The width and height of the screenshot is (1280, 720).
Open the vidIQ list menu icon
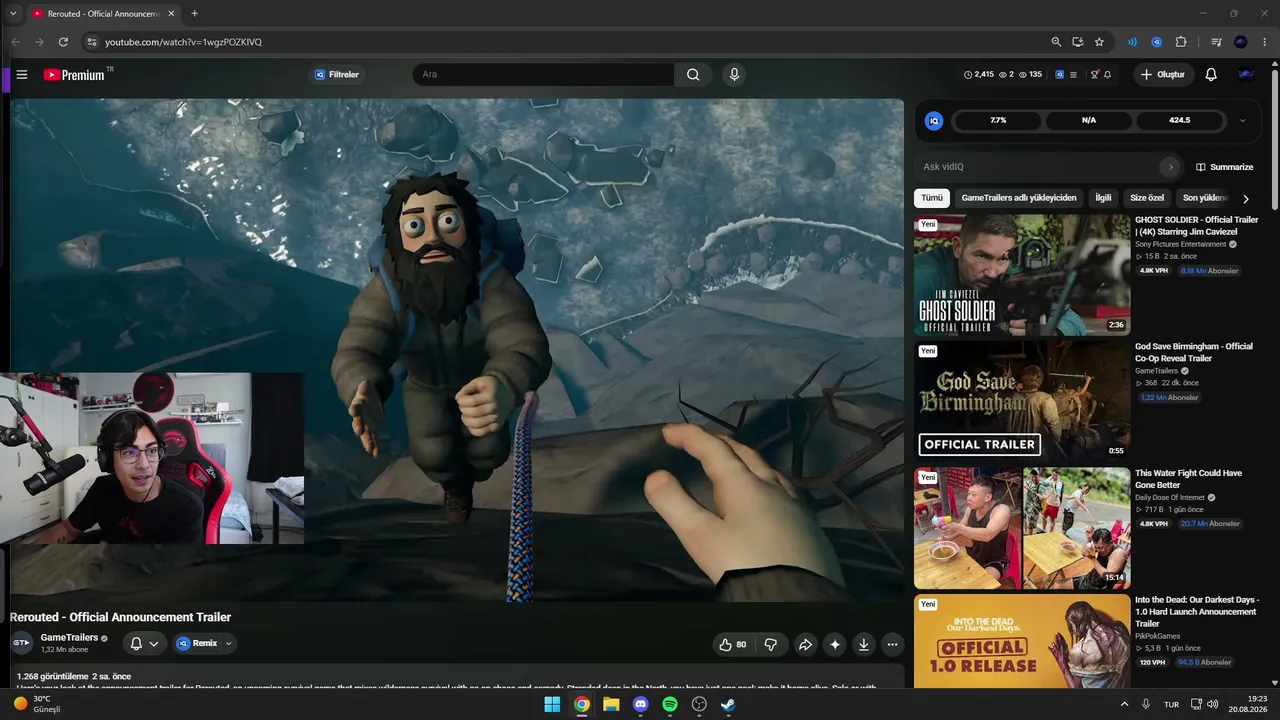pyautogui.click(x=1073, y=75)
